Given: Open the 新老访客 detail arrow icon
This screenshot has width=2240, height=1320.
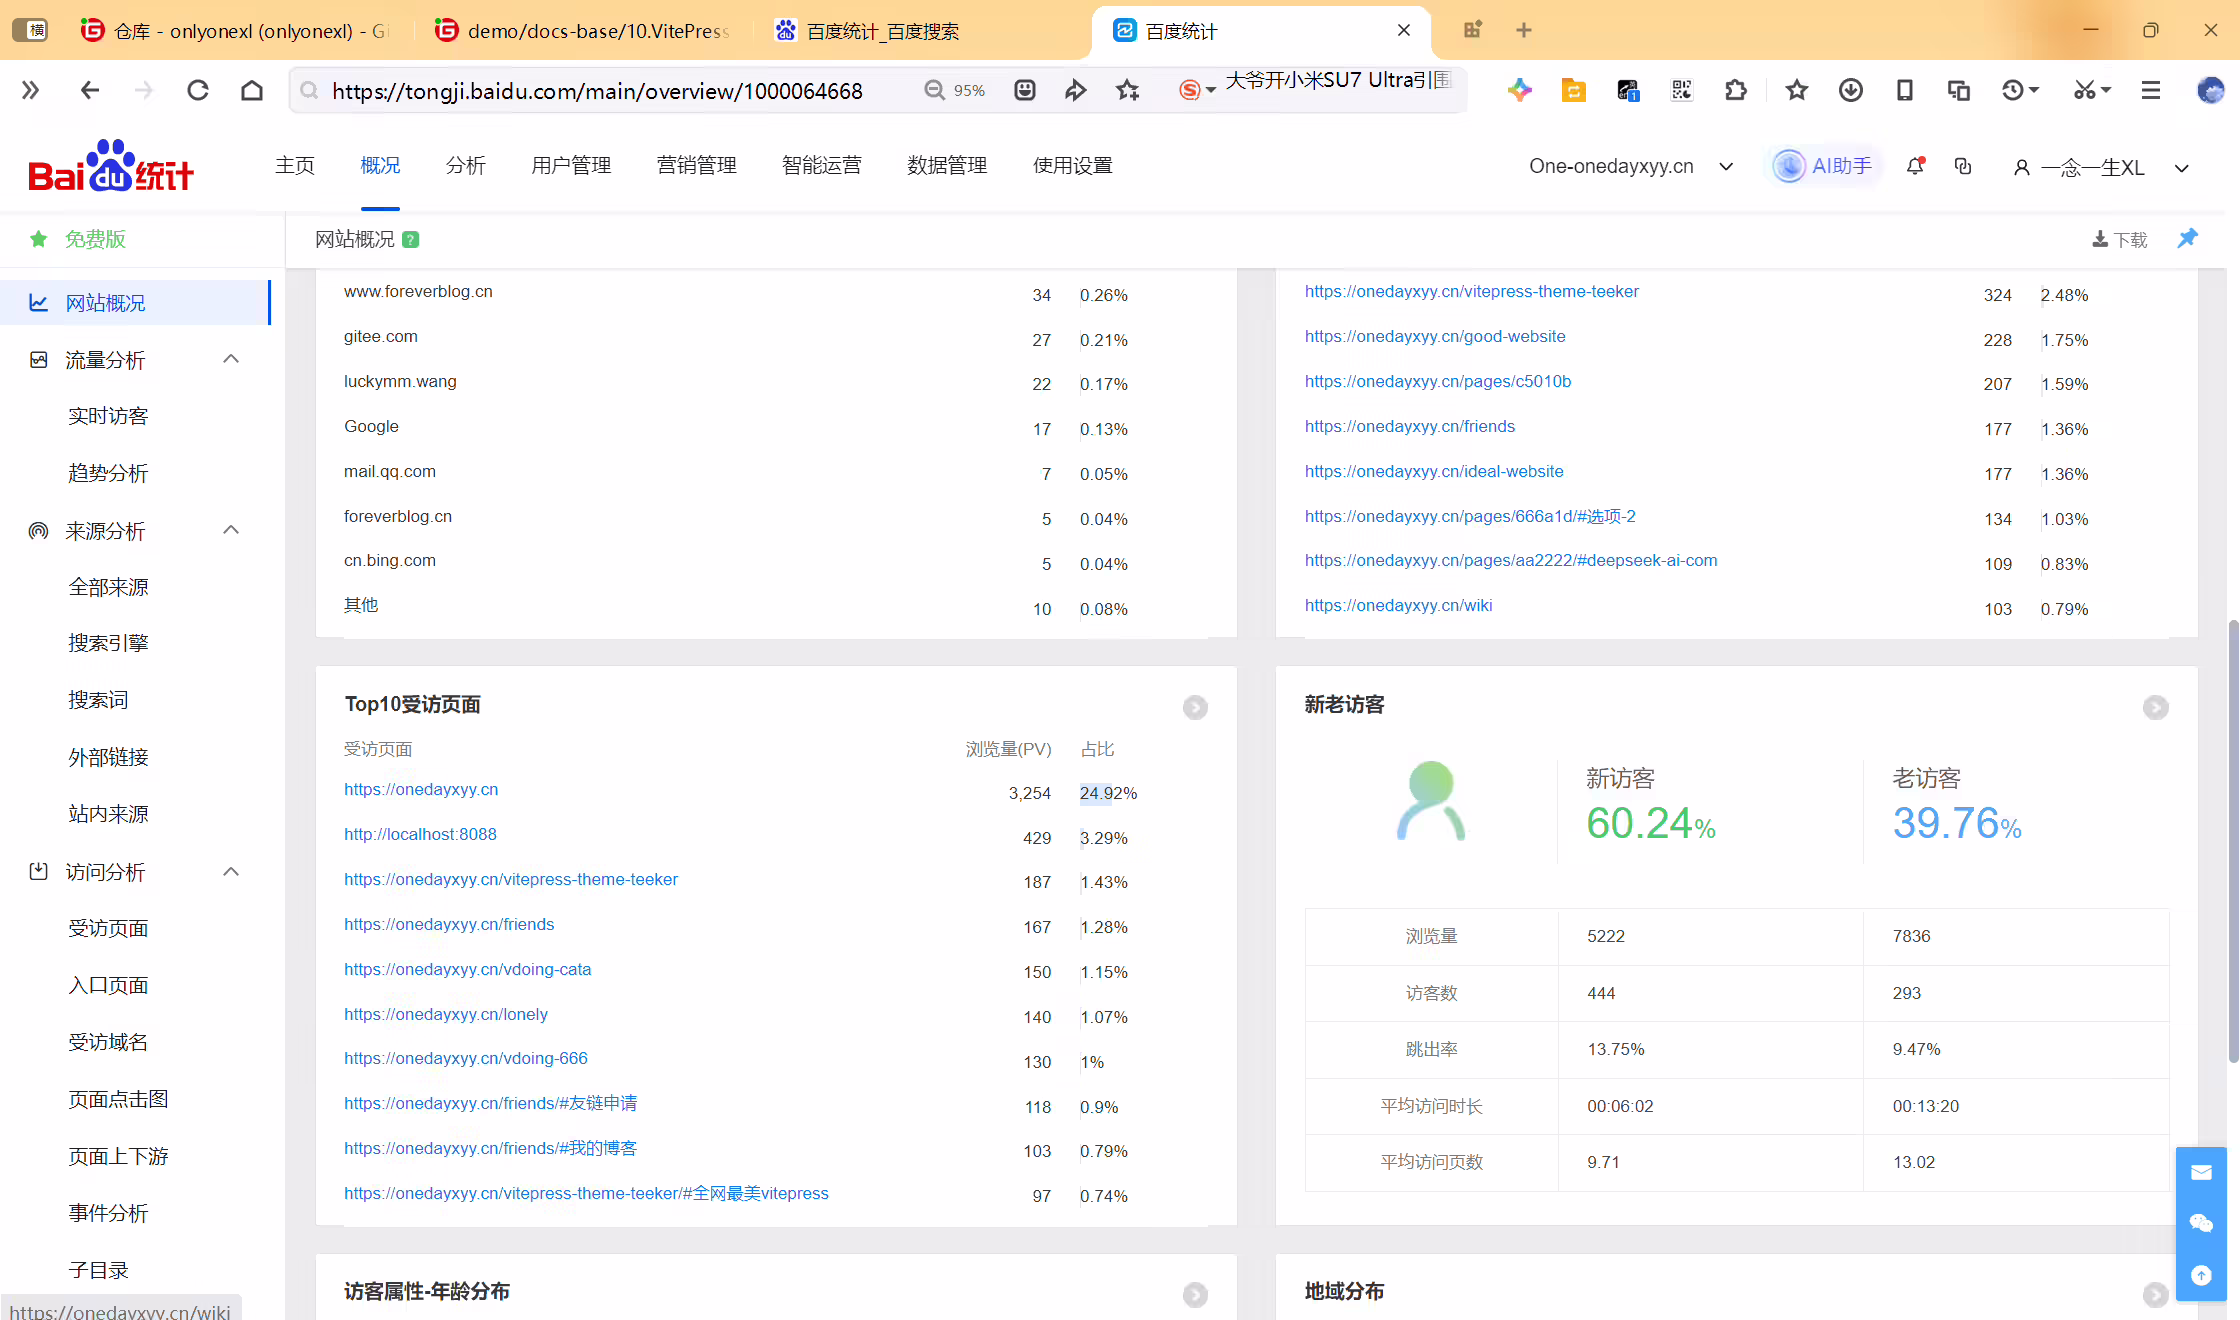Looking at the screenshot, I should click(x=2155, y=707).
